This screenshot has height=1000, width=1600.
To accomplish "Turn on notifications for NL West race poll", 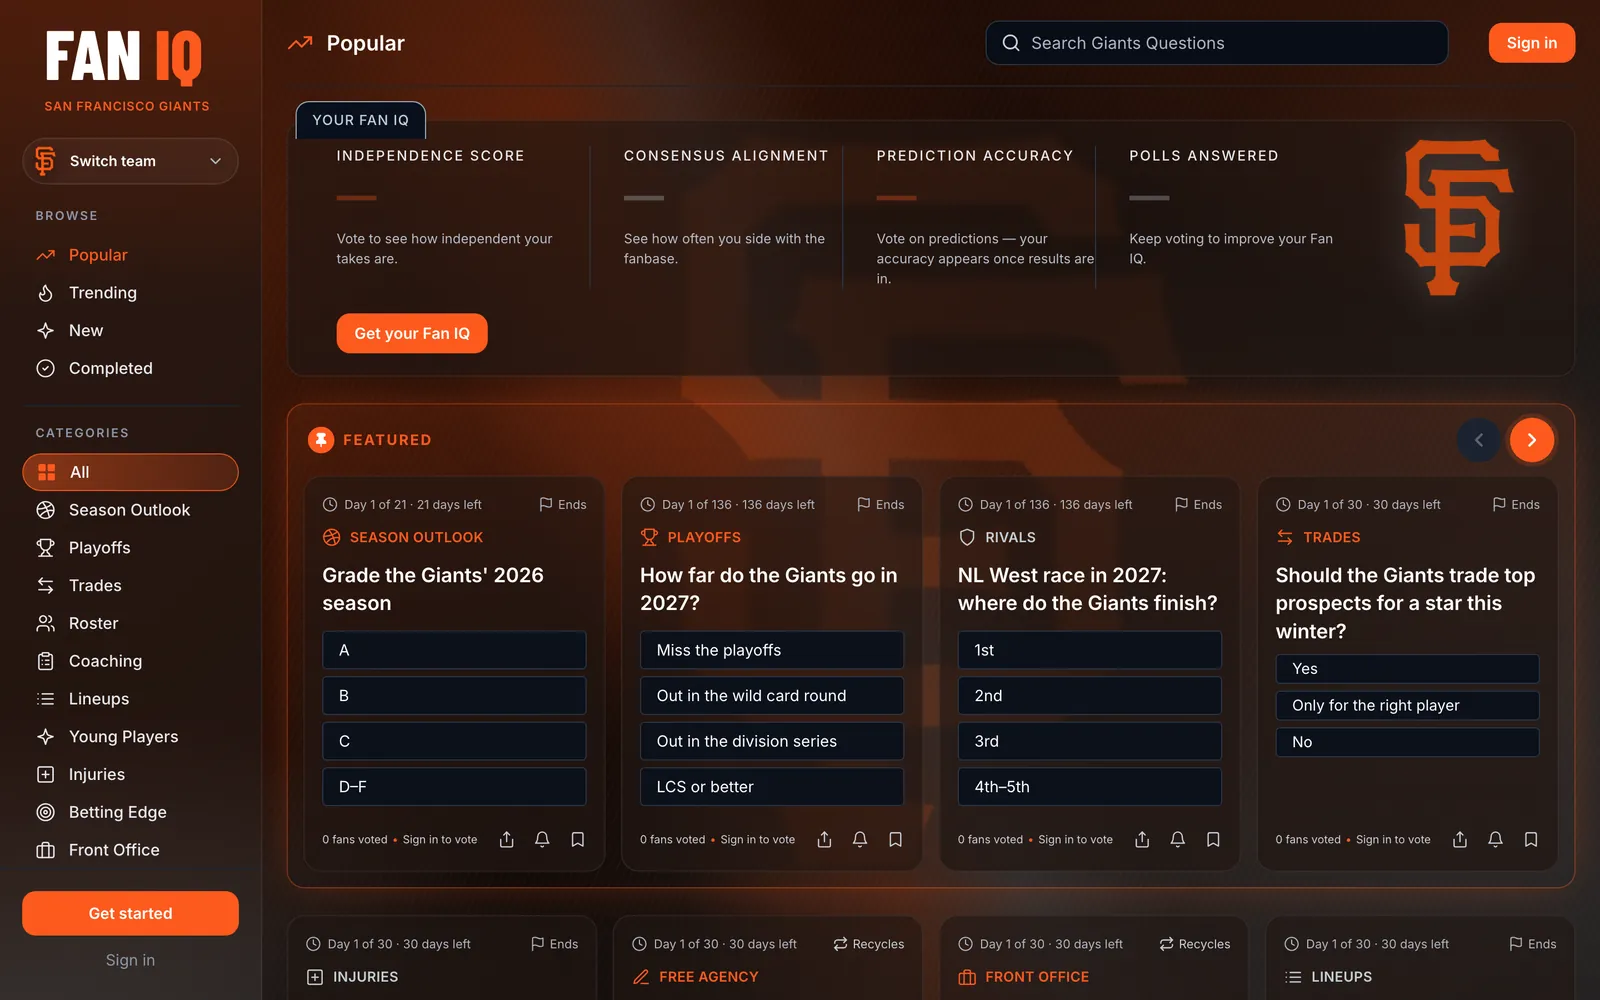I will click(1178, 839).
